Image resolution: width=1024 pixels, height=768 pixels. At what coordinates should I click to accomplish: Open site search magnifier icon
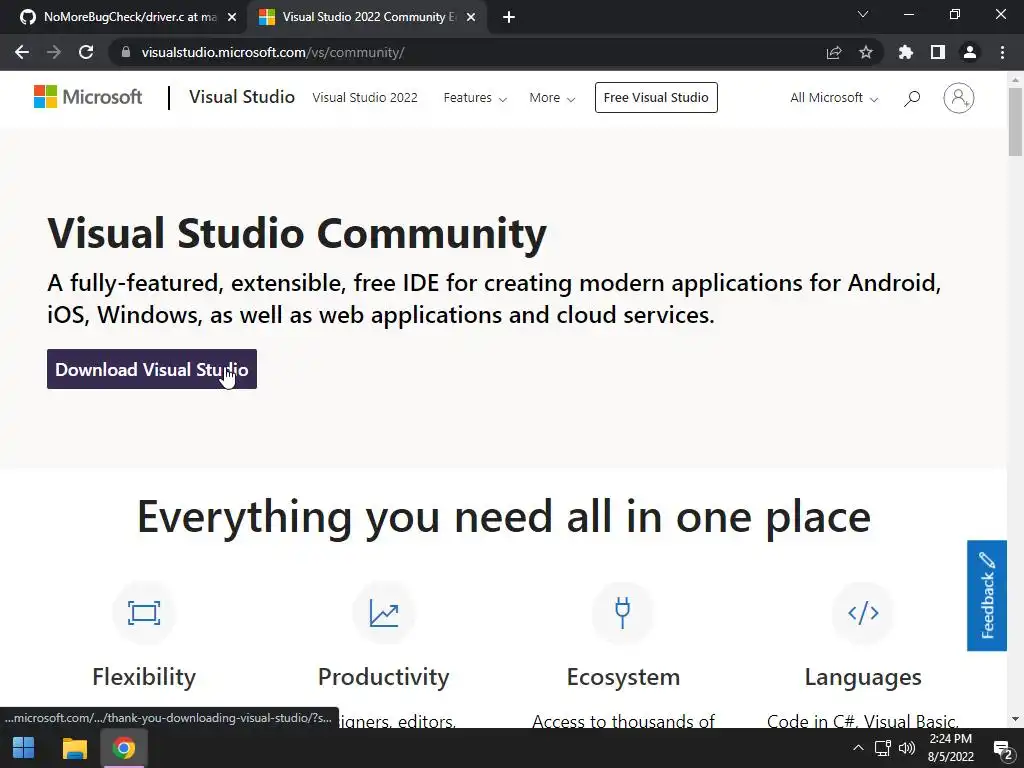912,98
